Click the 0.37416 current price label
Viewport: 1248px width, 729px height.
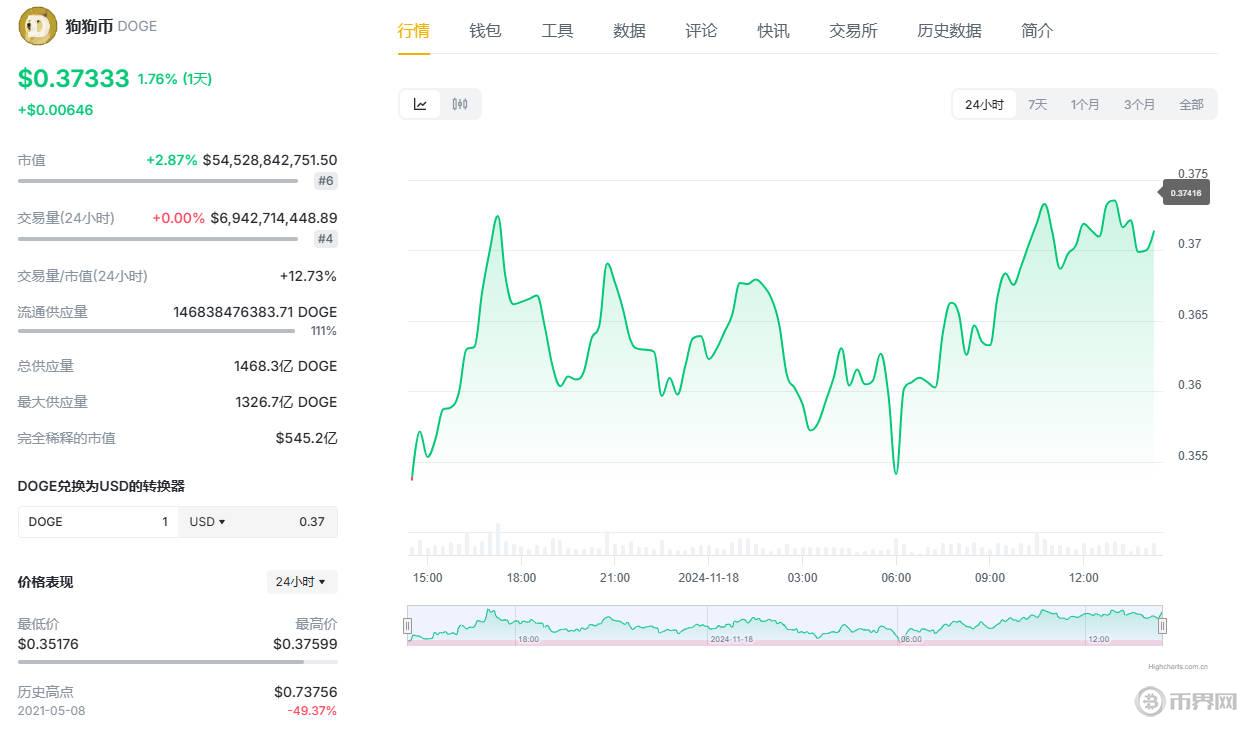1186,193
